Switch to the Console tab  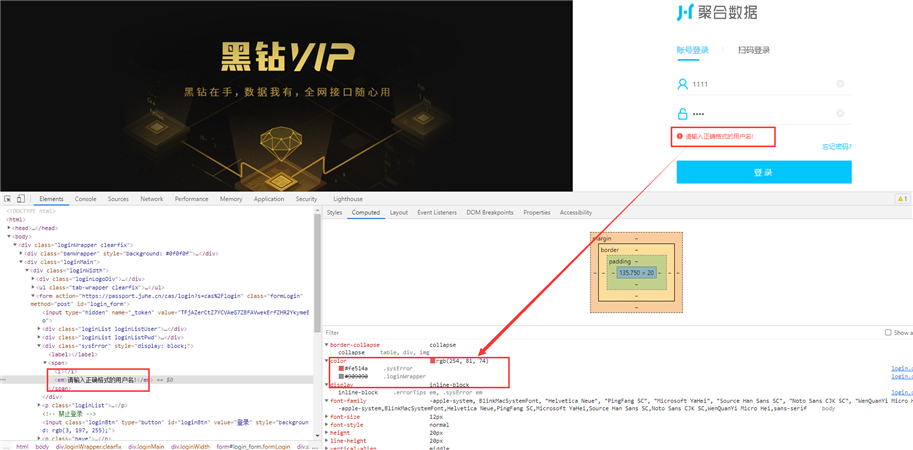pyautogui.click(x=85, y=199)
